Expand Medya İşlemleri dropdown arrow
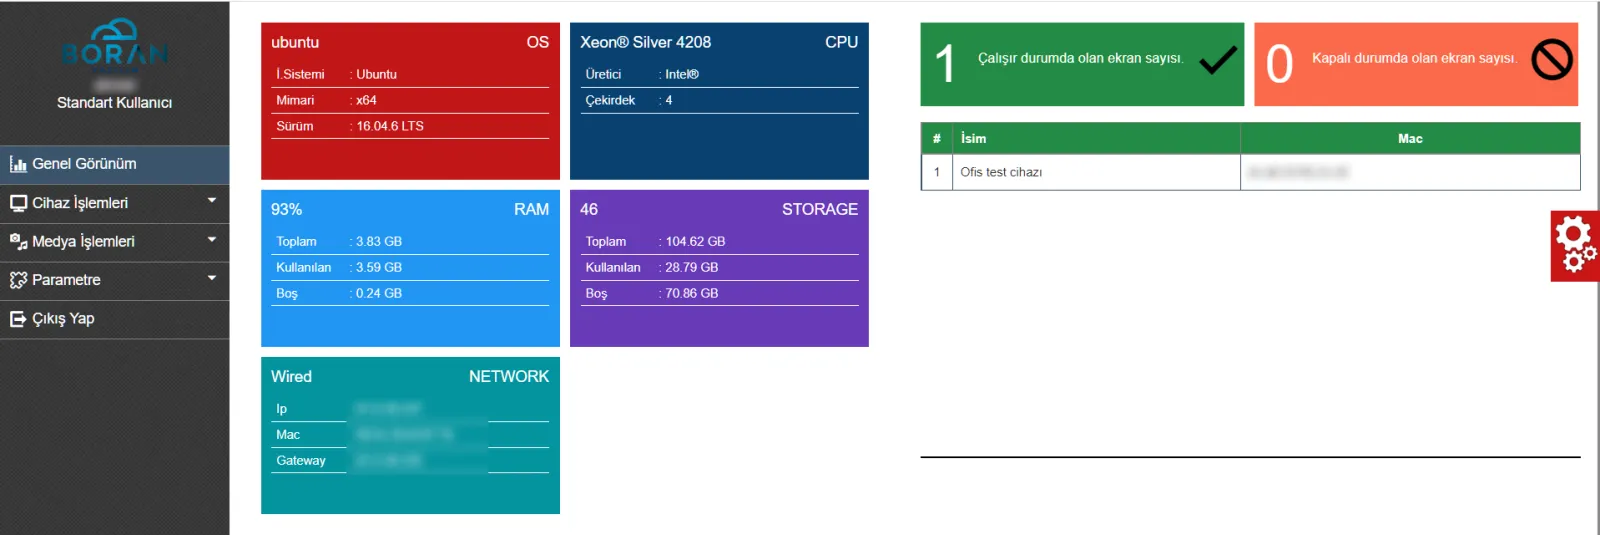The width and height of the screenshot is (1600, 535). [212, 240]
